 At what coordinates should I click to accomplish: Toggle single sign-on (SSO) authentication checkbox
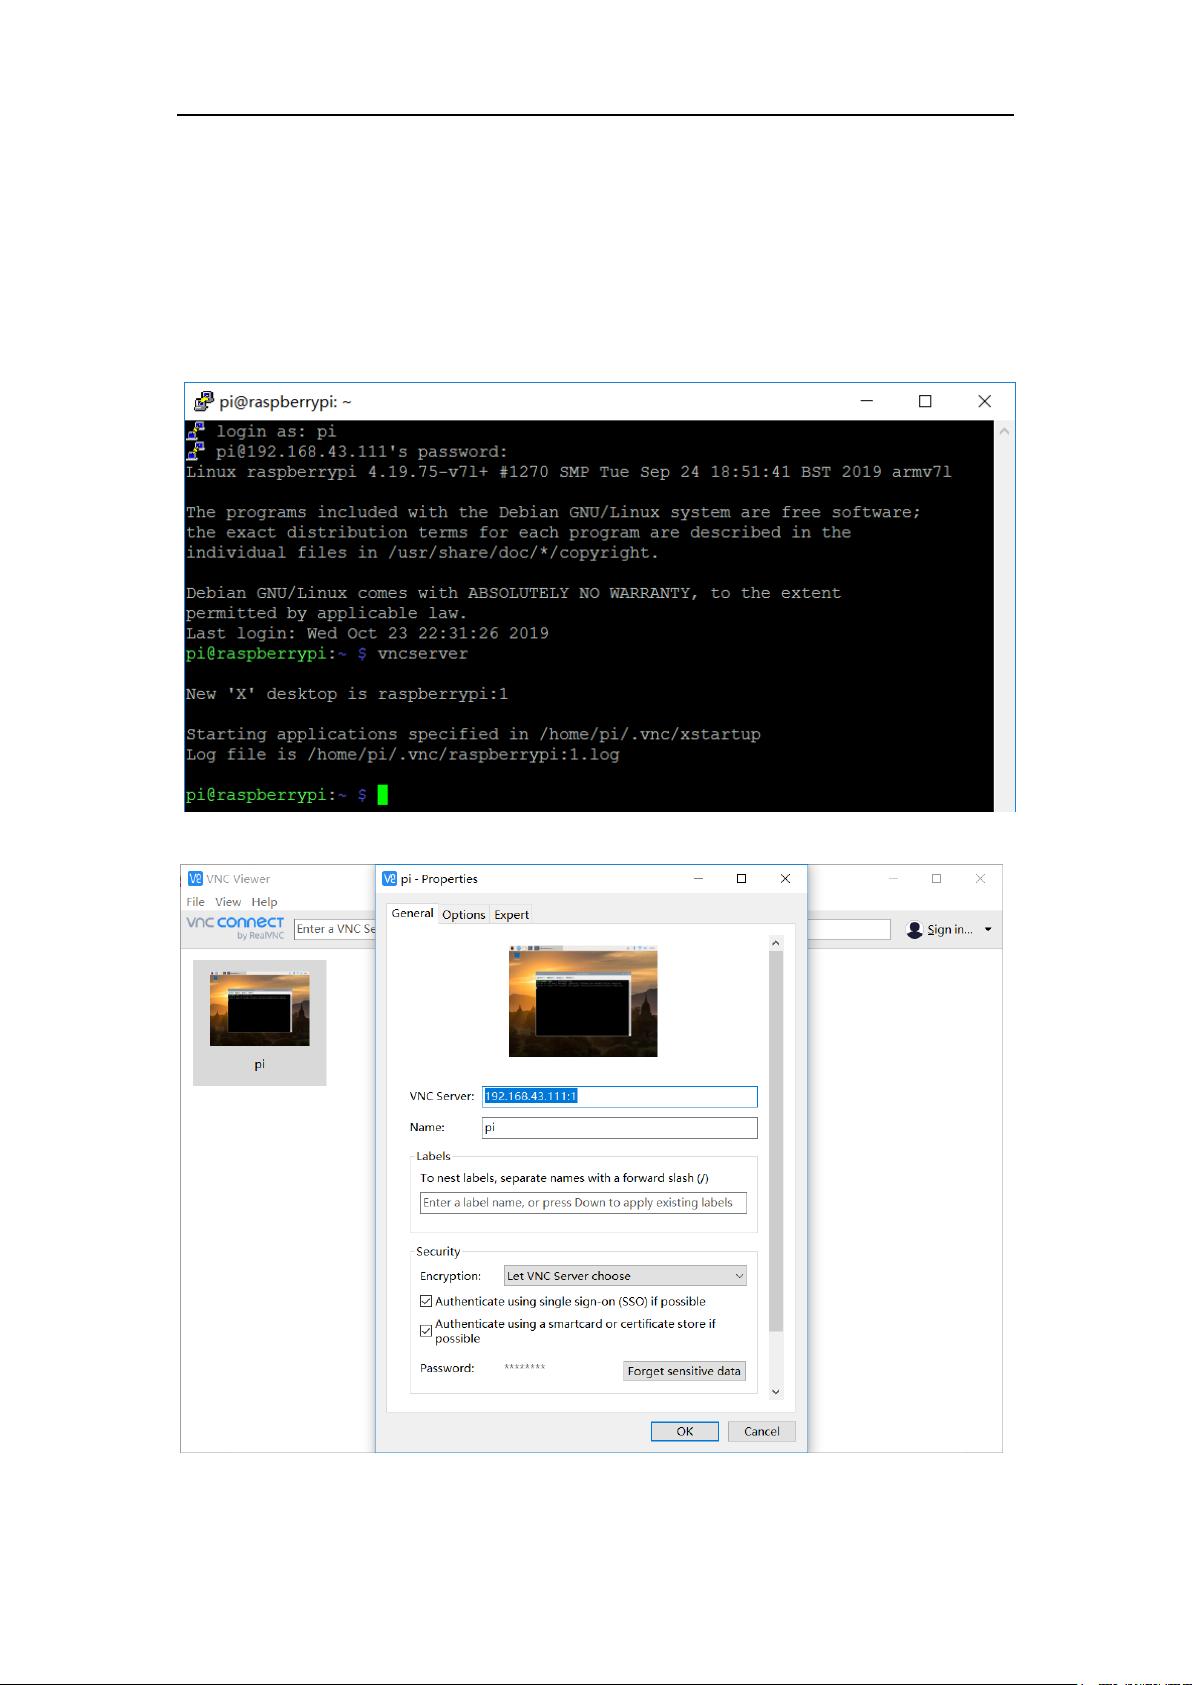426,1302
